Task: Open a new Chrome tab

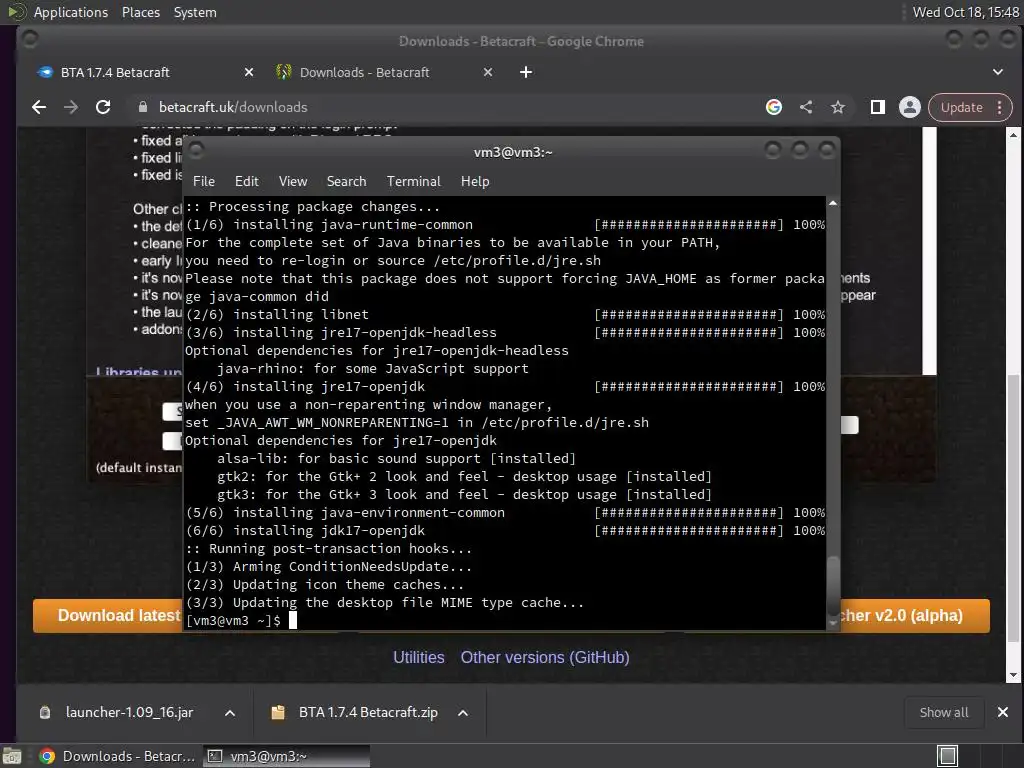Action: click(526, 72)
